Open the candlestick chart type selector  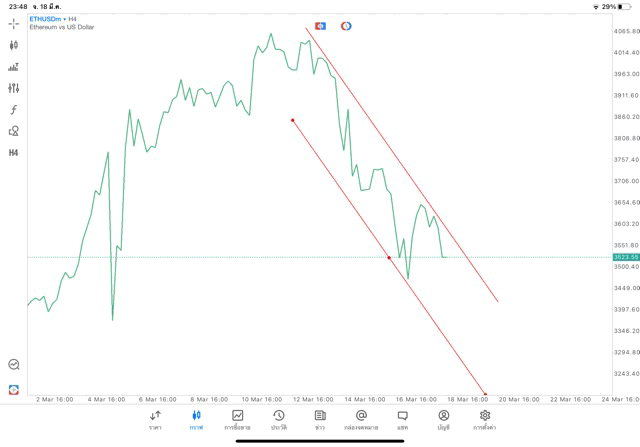tap(14, 45)
